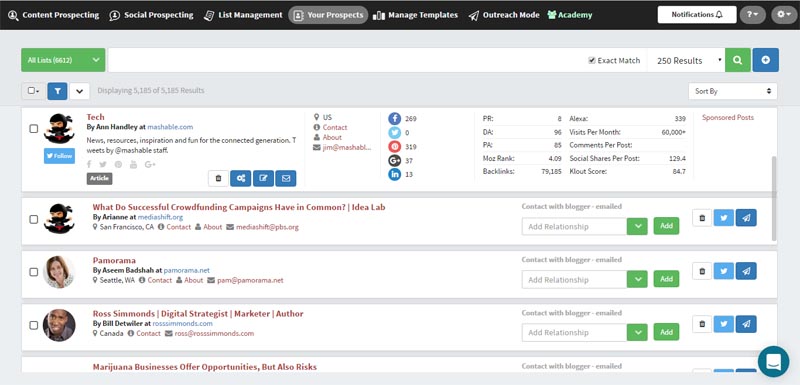Open Contact link for Tech prospect

point(335,127)
